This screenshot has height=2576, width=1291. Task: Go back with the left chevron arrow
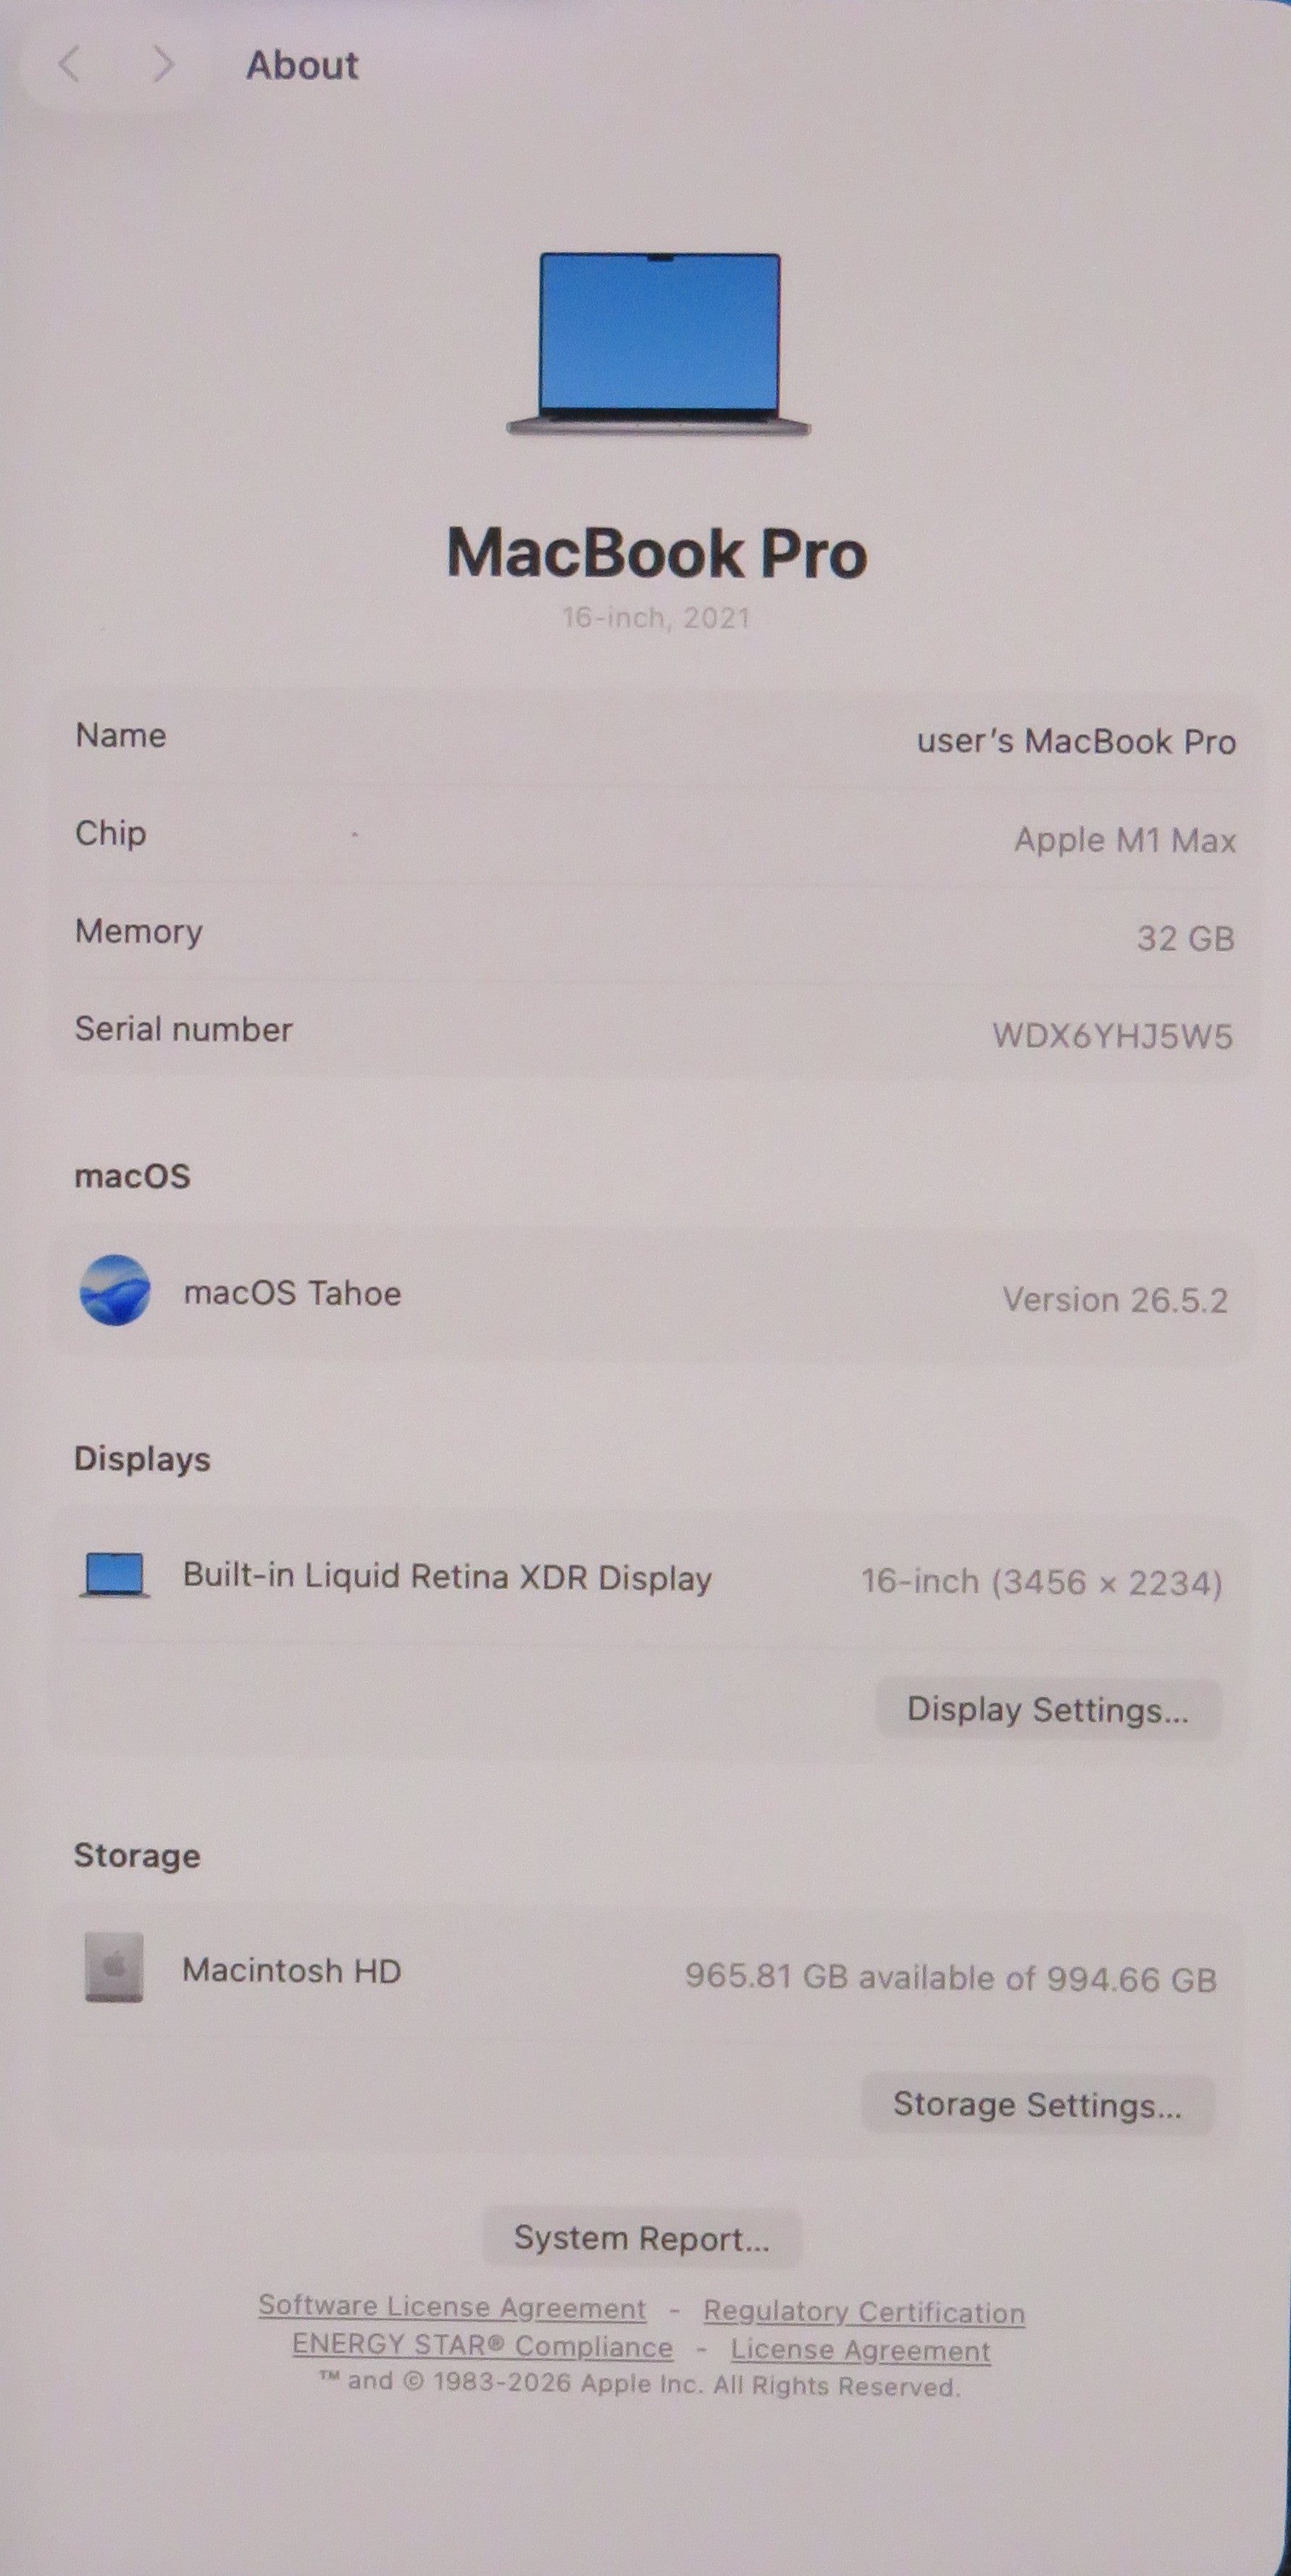pos(68,65)
